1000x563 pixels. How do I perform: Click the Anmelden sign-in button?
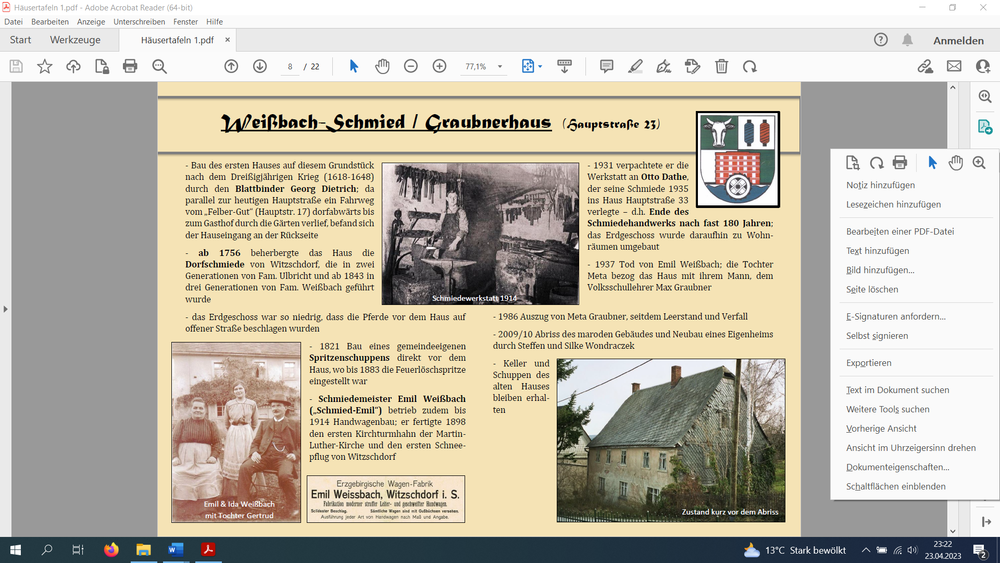(x=958, y=40)
